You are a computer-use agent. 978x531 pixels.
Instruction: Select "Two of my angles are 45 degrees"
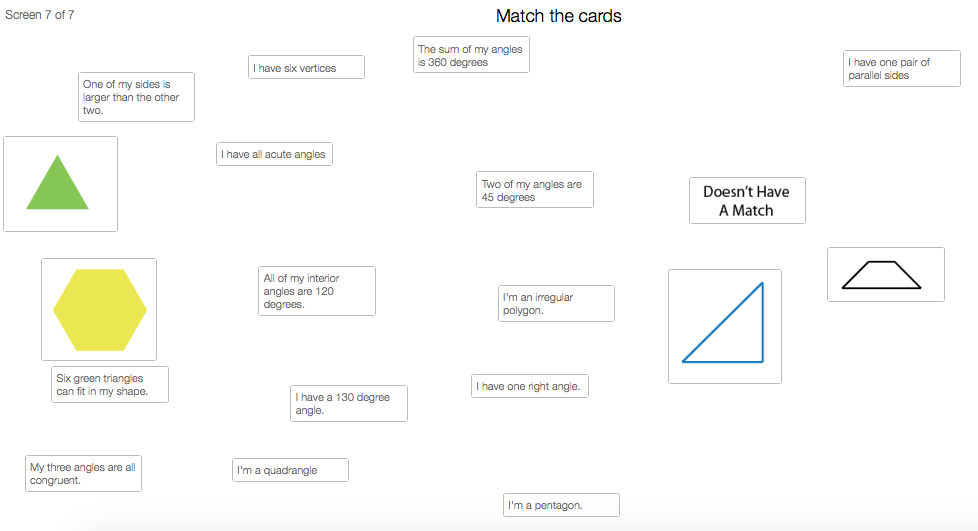(534, 190)
